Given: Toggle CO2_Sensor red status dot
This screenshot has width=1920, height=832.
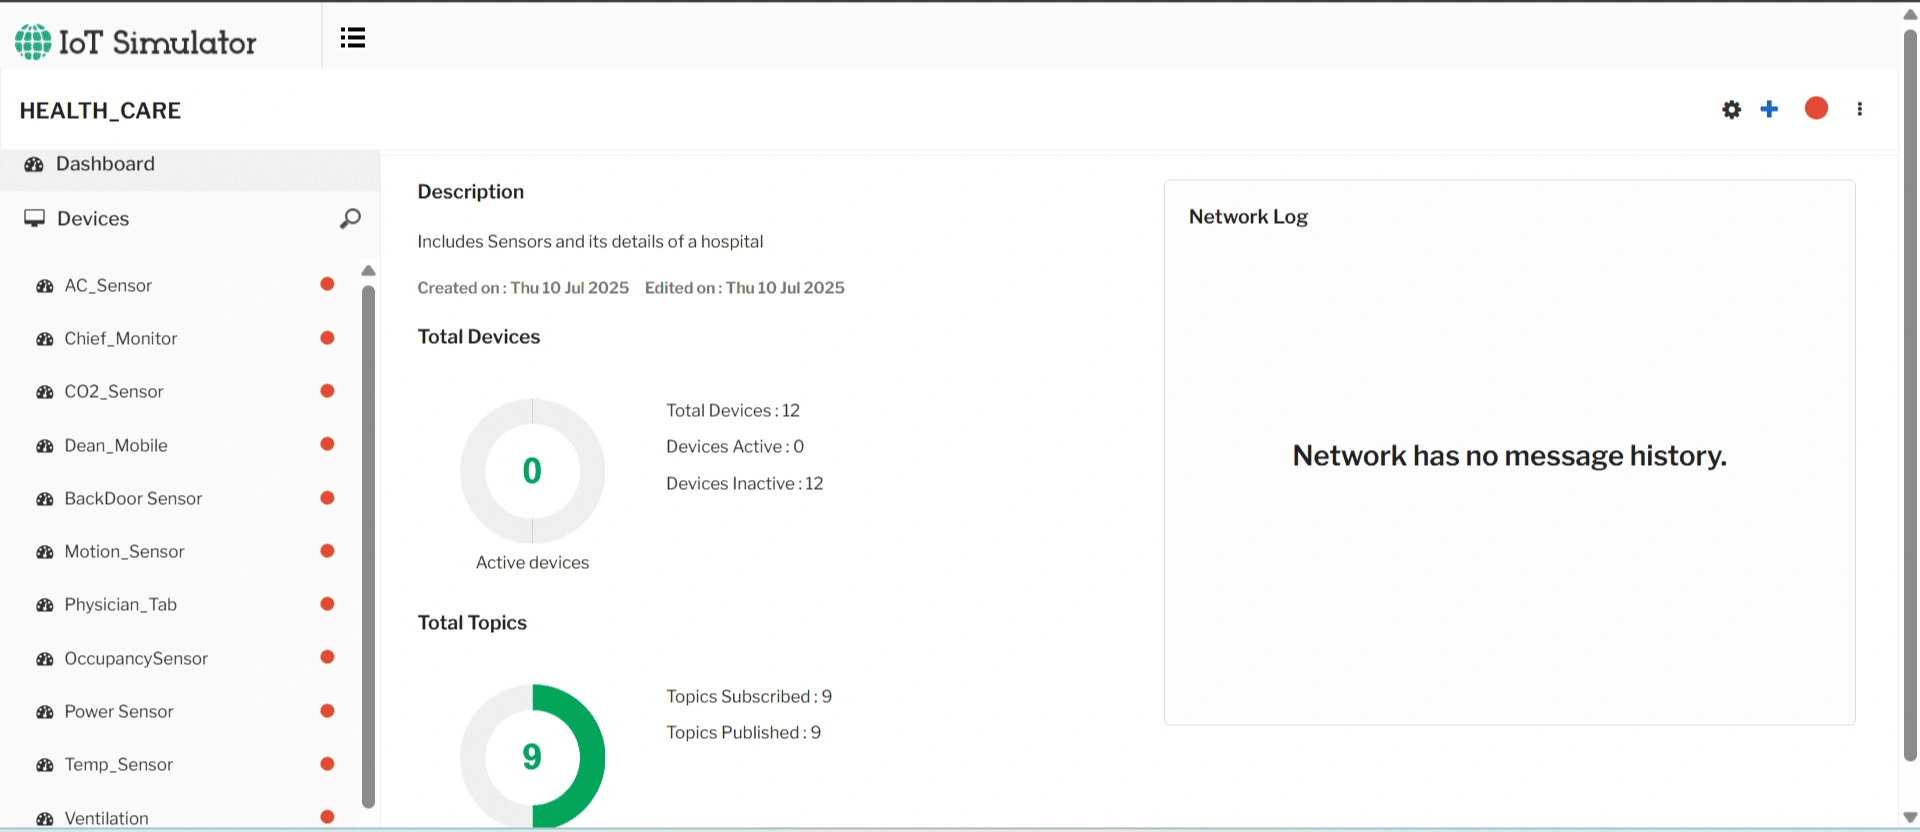Looking at the screenshot, I should coord(327,391).
